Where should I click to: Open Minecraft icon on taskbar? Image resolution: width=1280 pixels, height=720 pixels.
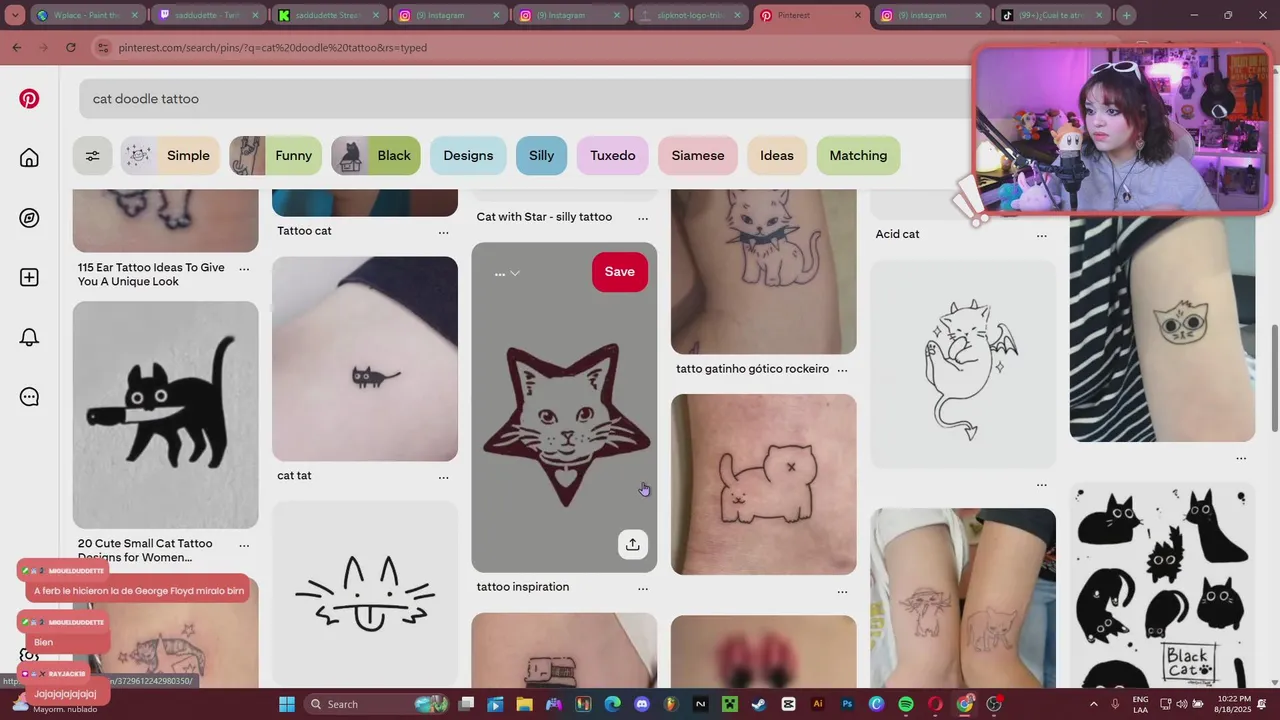click(730, 704)
